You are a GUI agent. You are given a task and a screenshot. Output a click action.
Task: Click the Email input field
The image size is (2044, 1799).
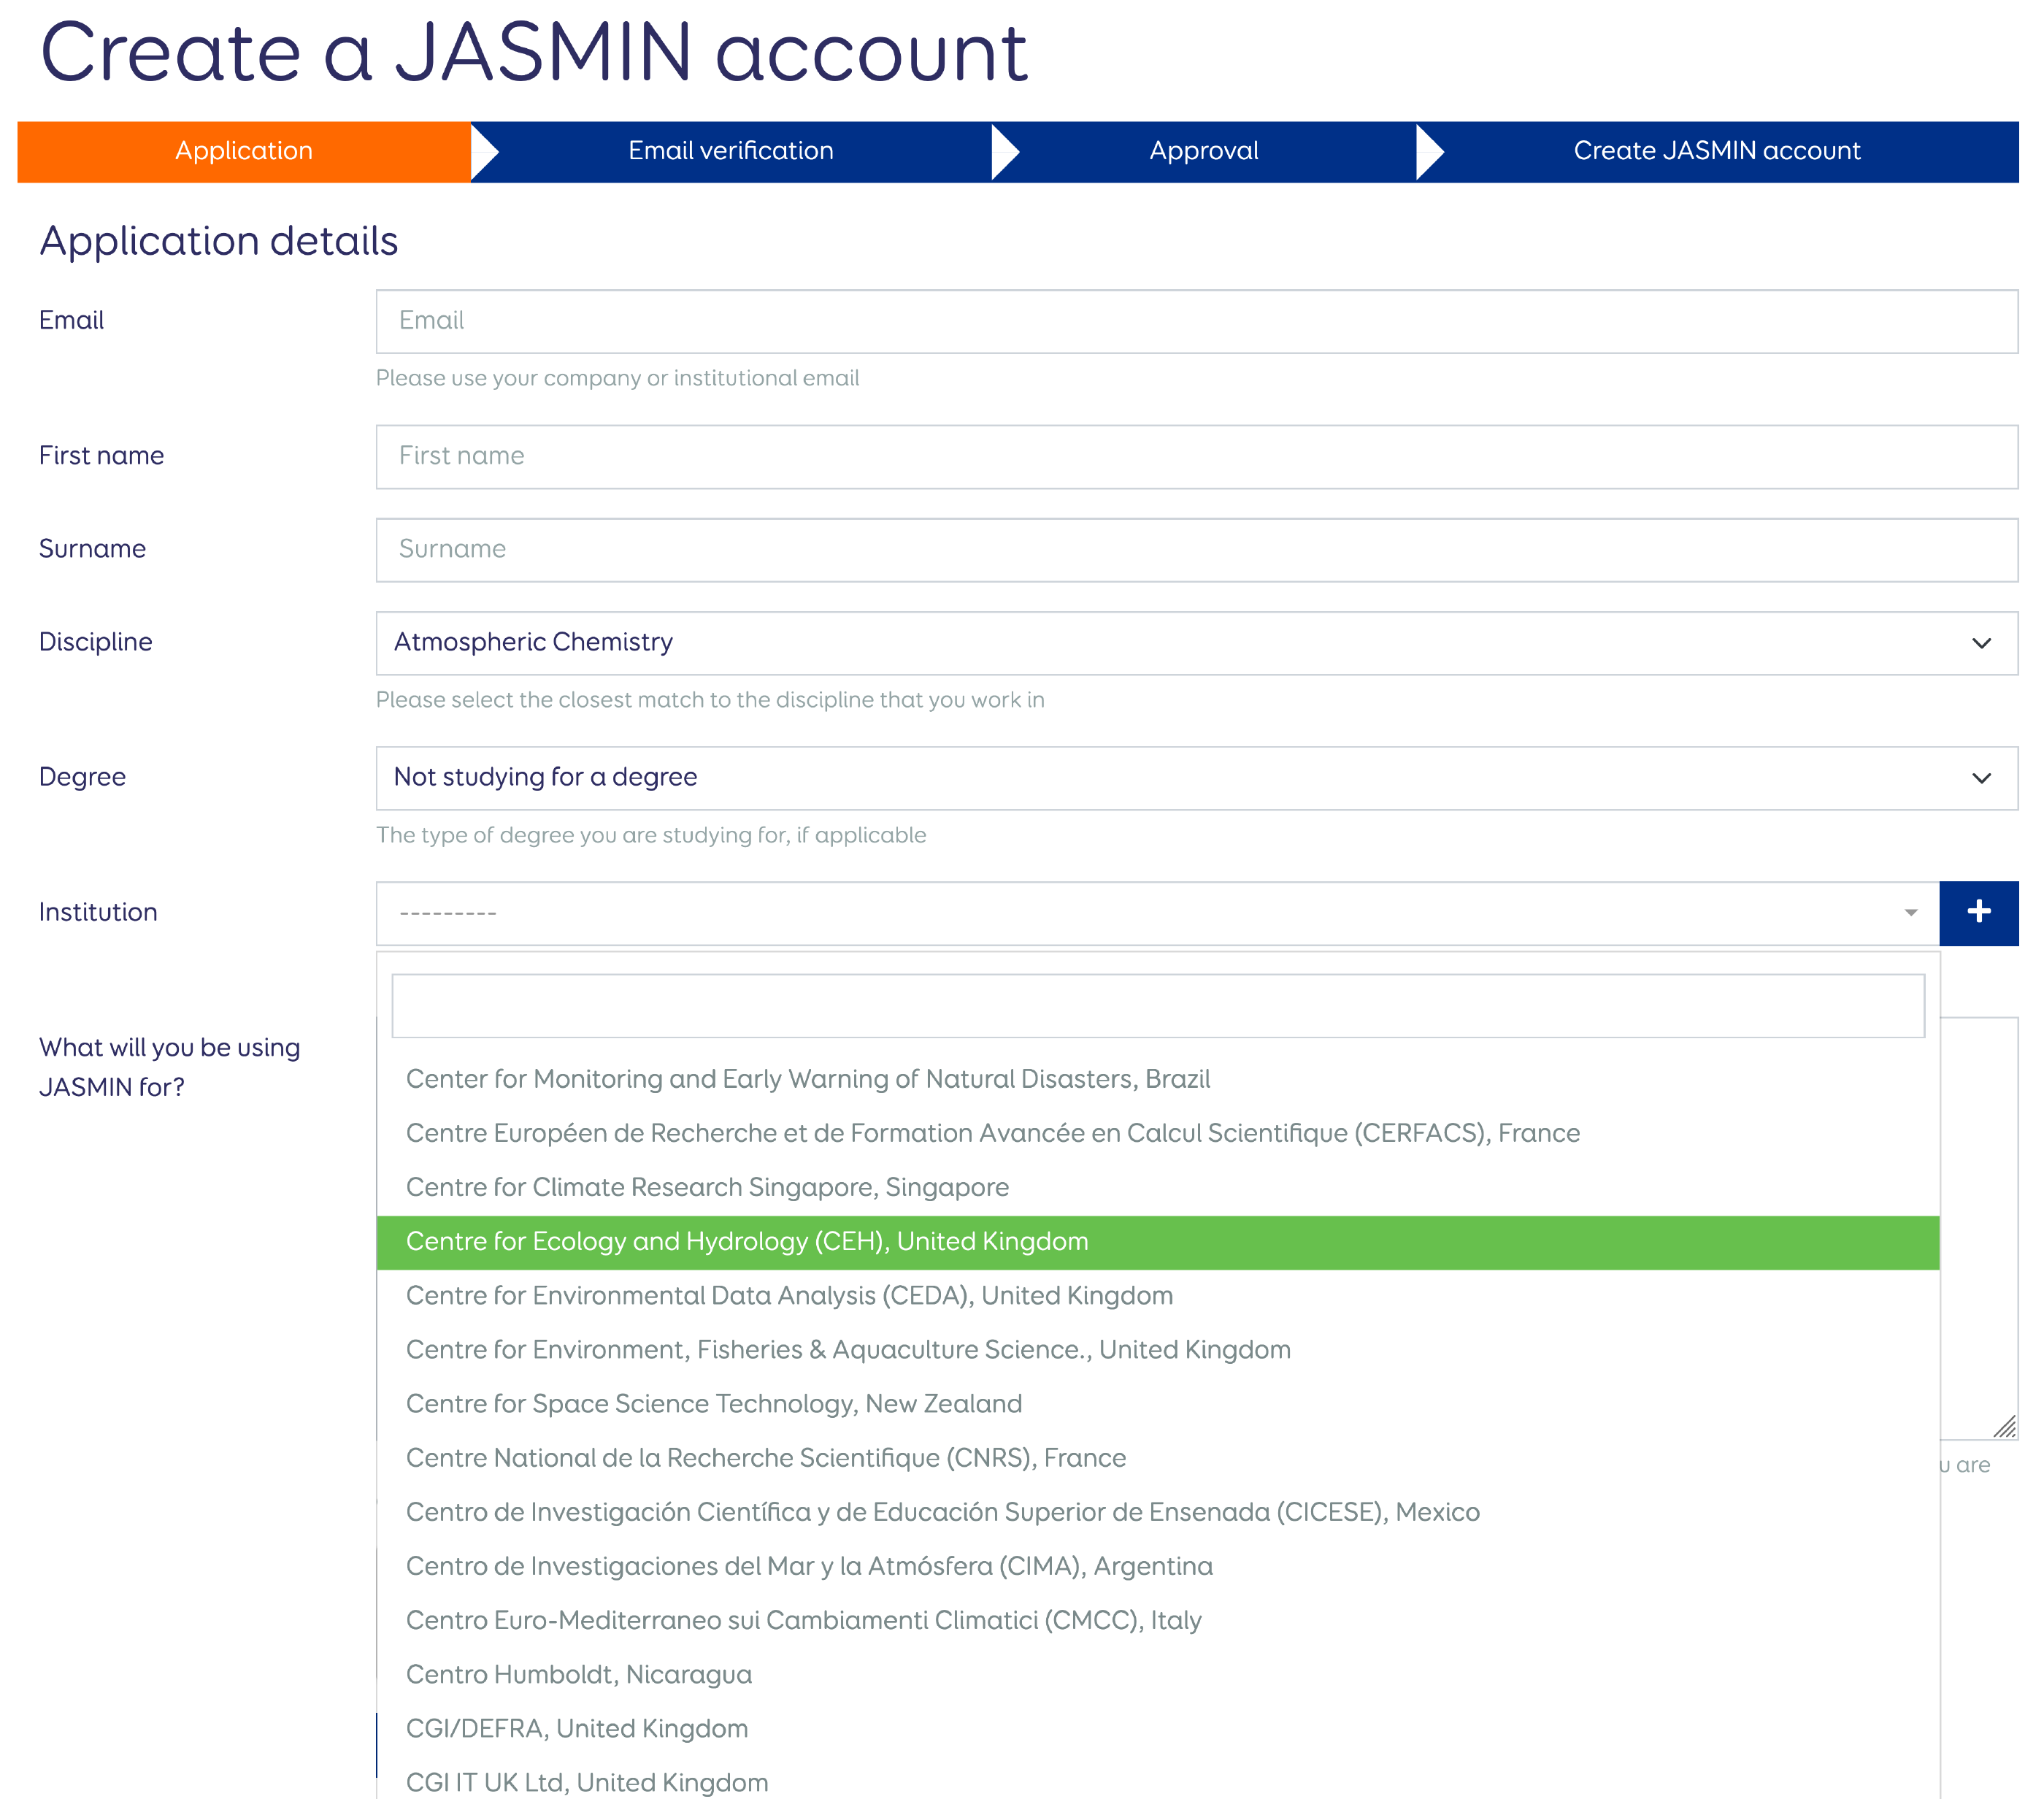click(1195, 321)
